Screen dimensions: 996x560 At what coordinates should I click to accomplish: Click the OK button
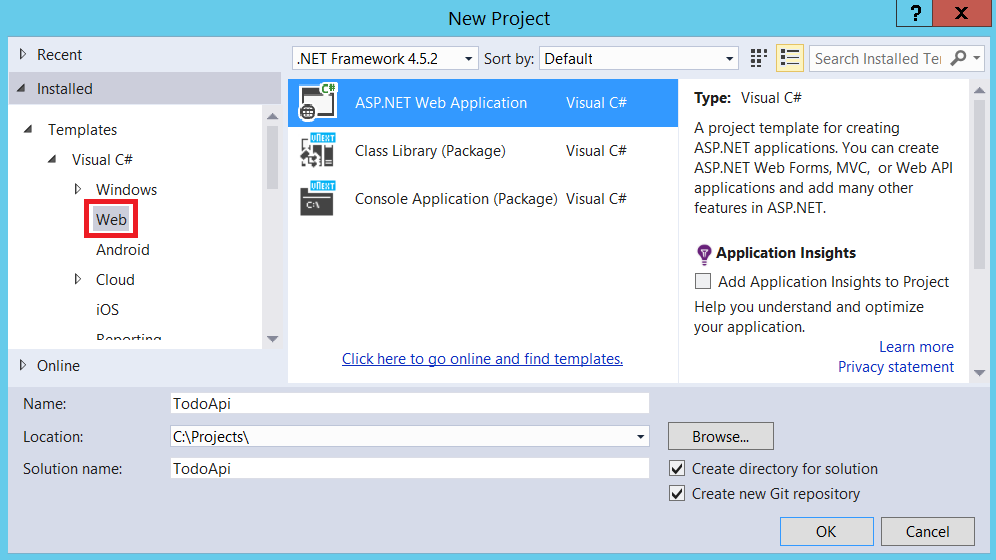point(826,531)
